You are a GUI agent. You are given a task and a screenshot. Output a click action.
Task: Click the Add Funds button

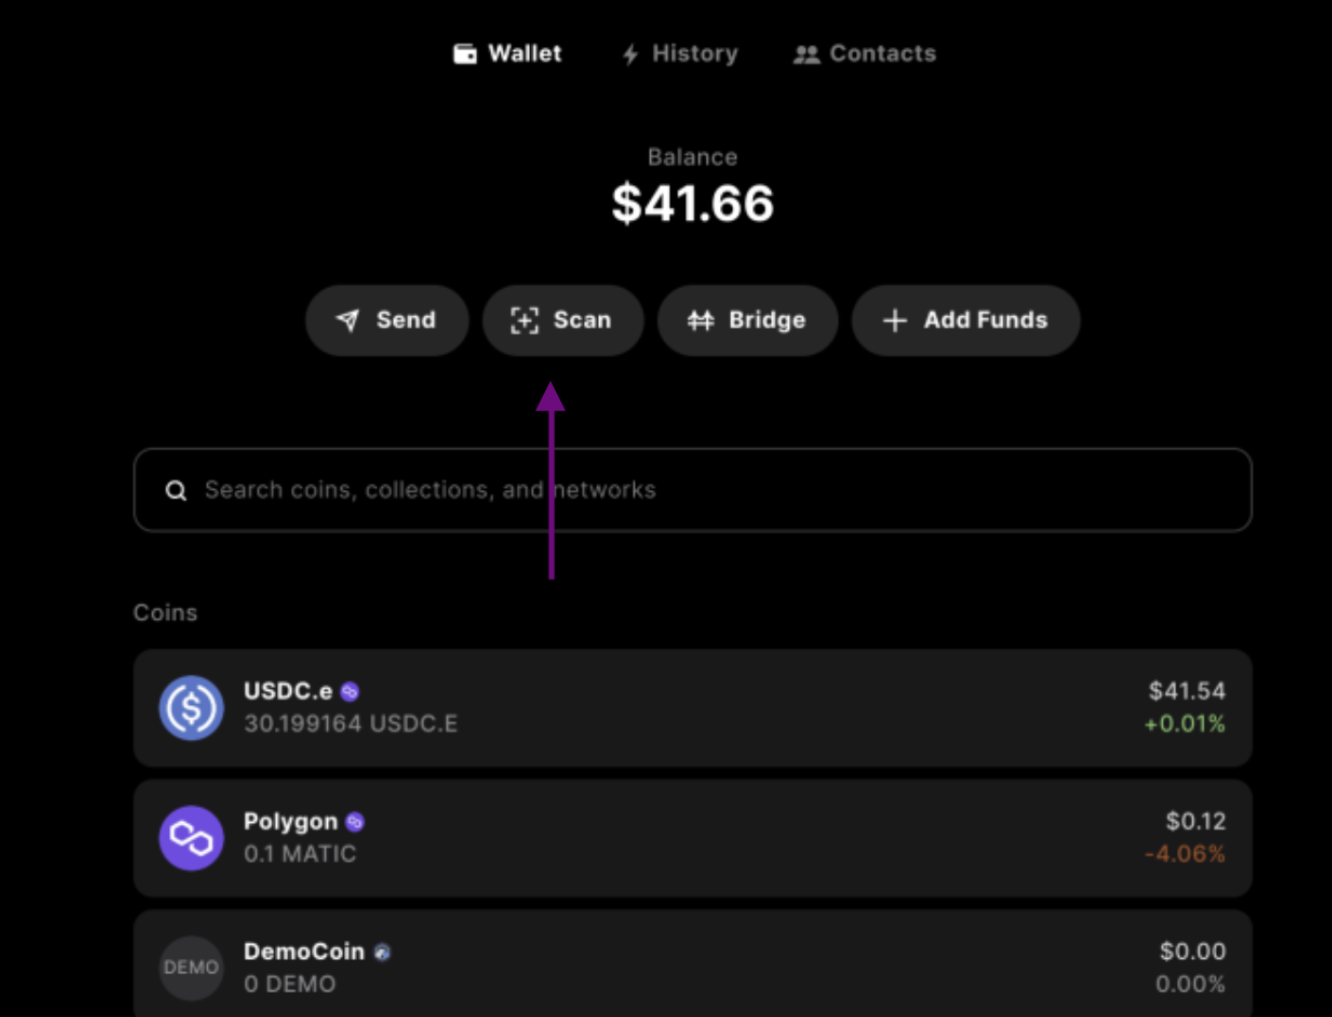(965, 320)
